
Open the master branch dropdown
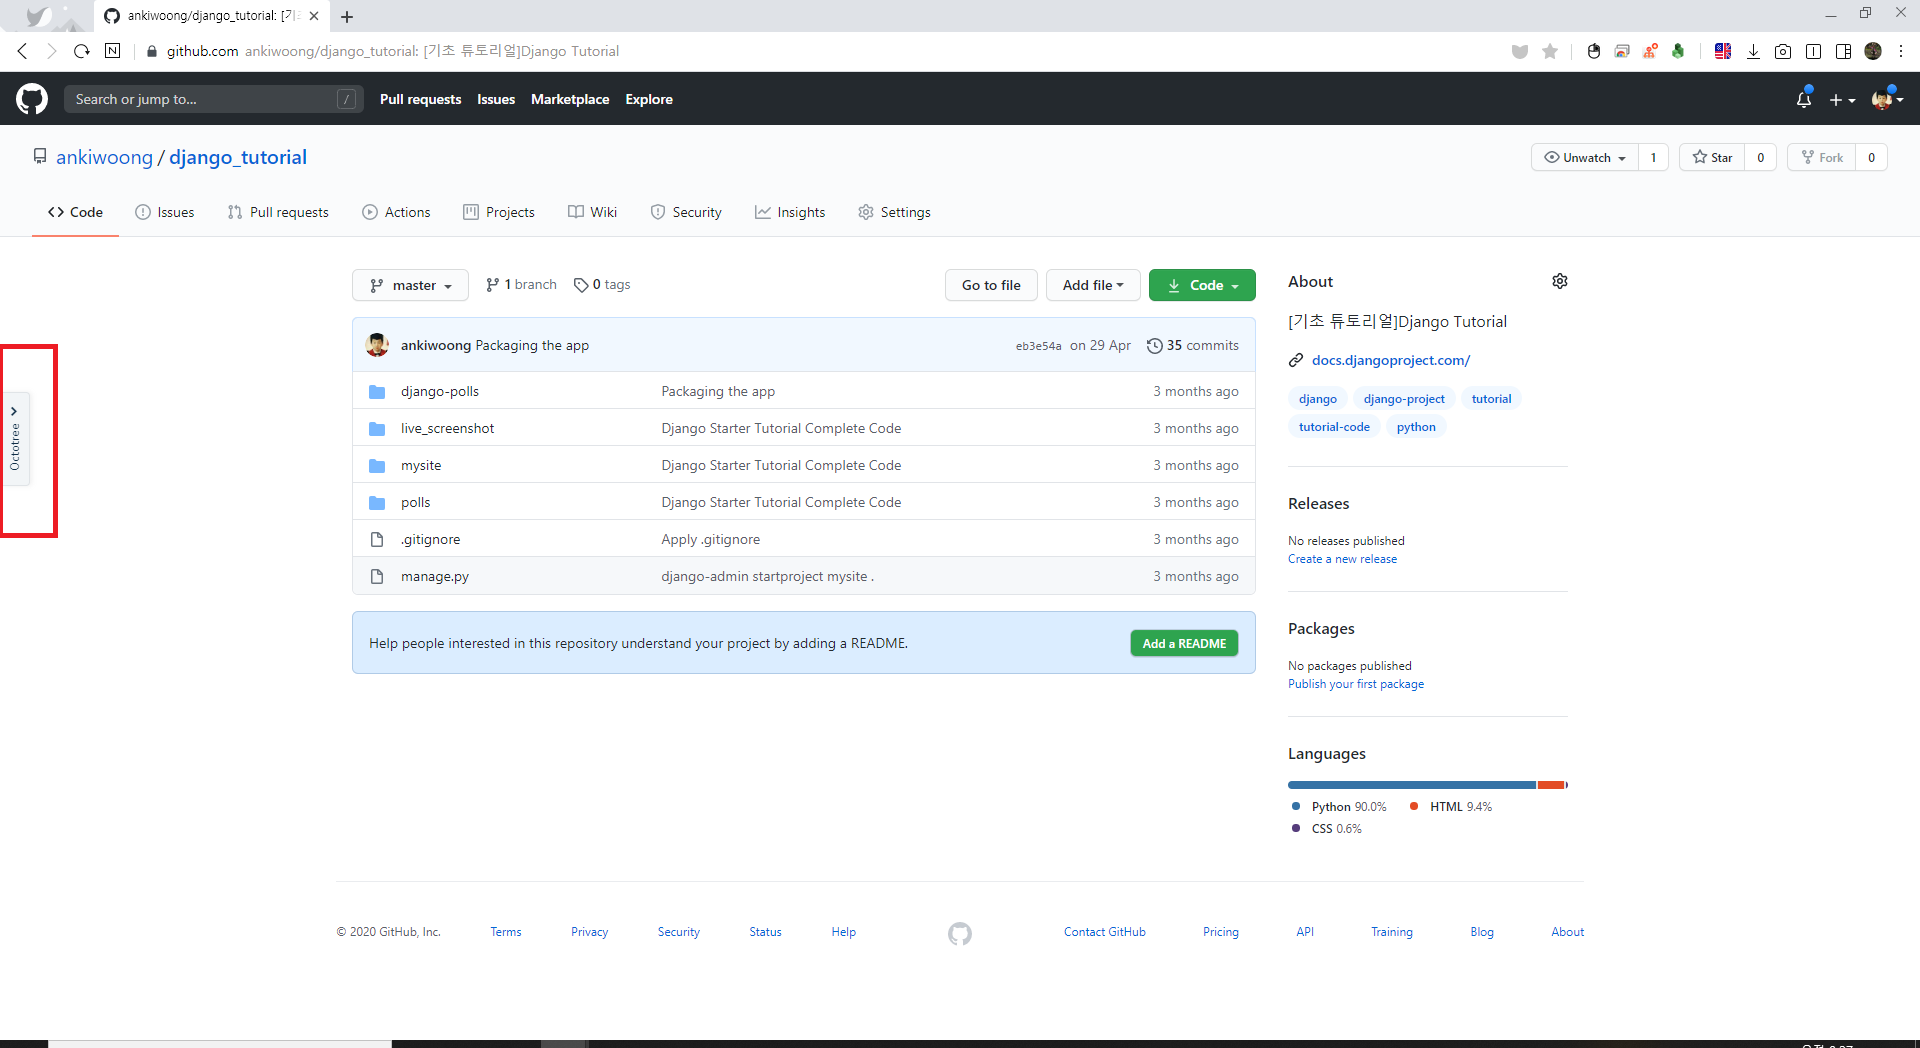point(410,285)
